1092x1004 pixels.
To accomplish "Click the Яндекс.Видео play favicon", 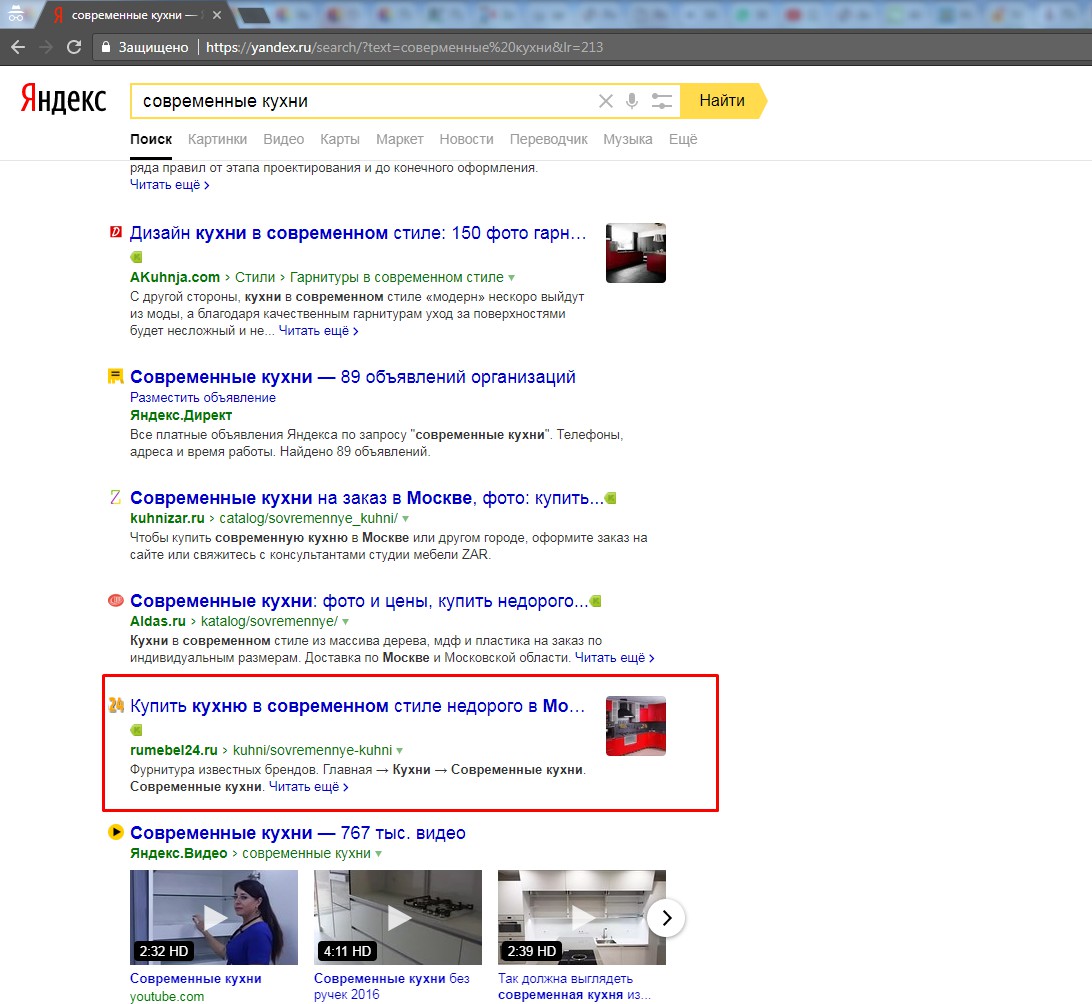I will click(x=116, y=832).
